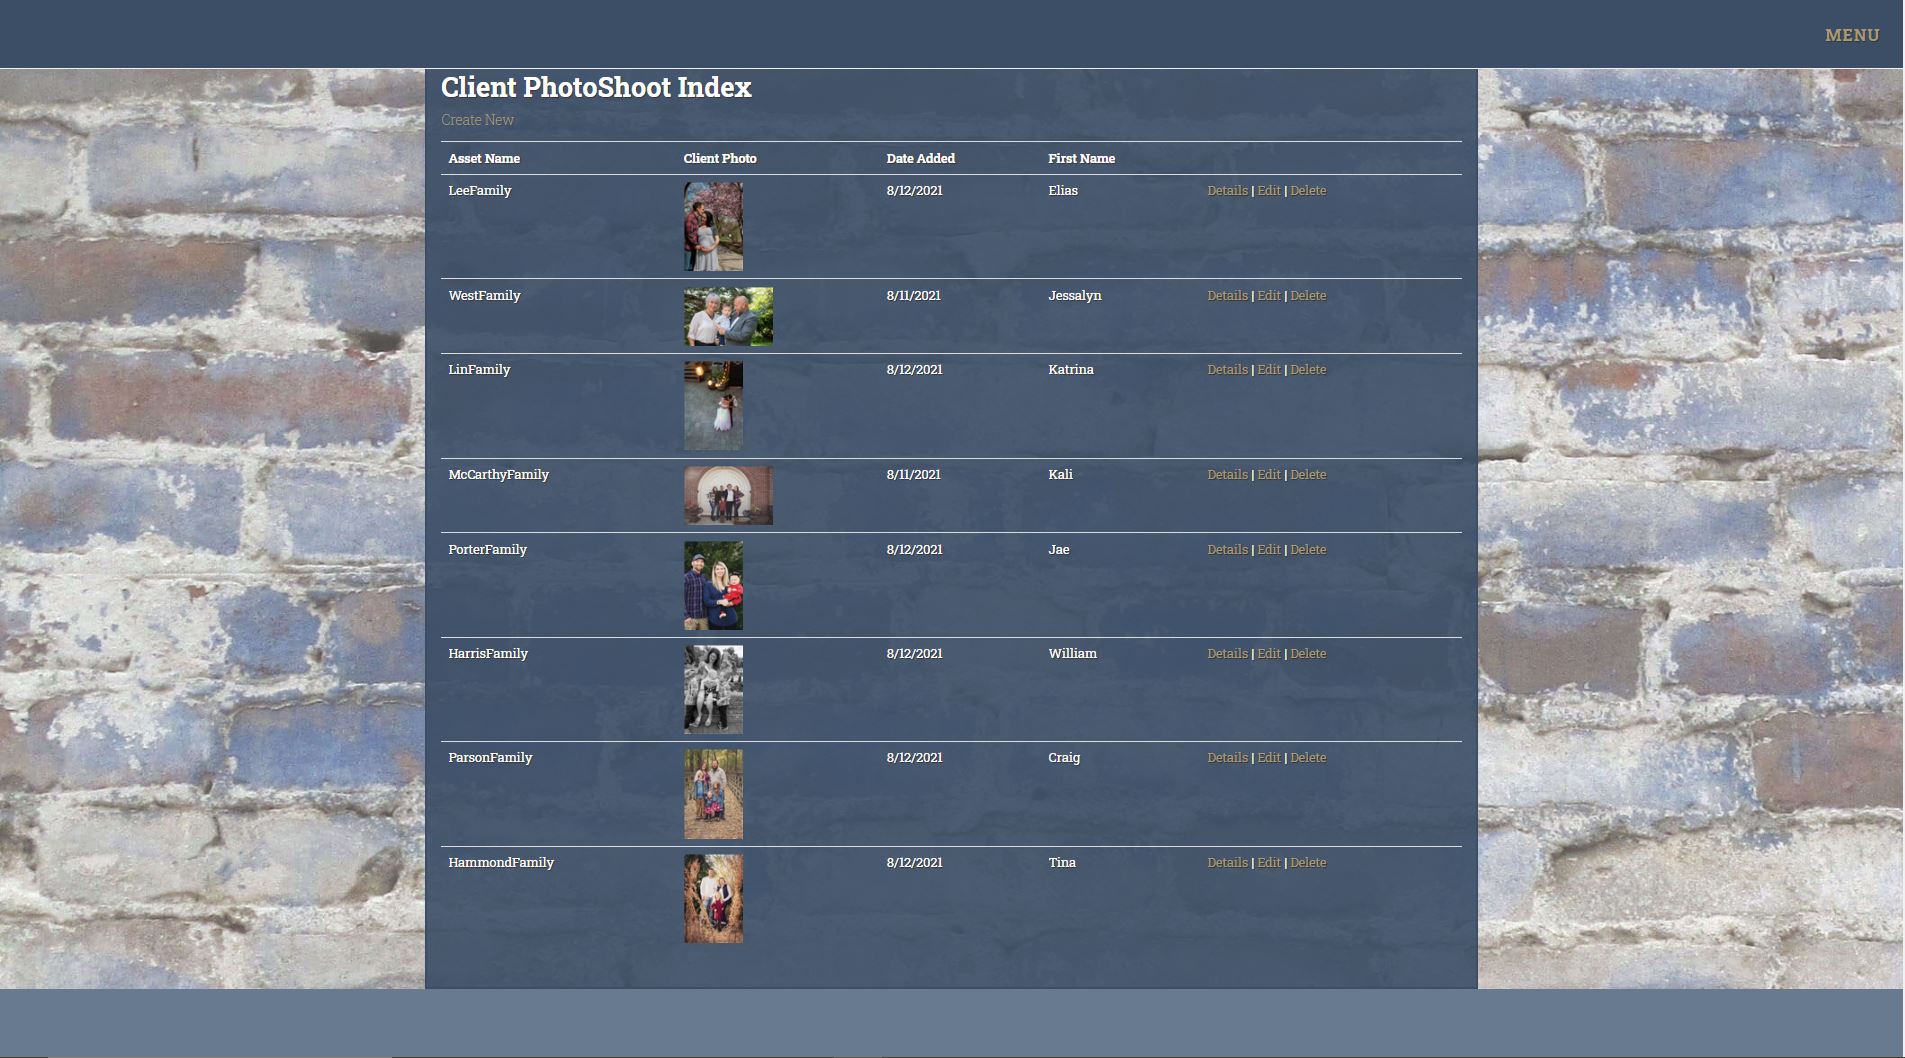1905x1058 pixels.
Task: Click the LeeFamily date 8/12/2021
Action: [914, 190]
